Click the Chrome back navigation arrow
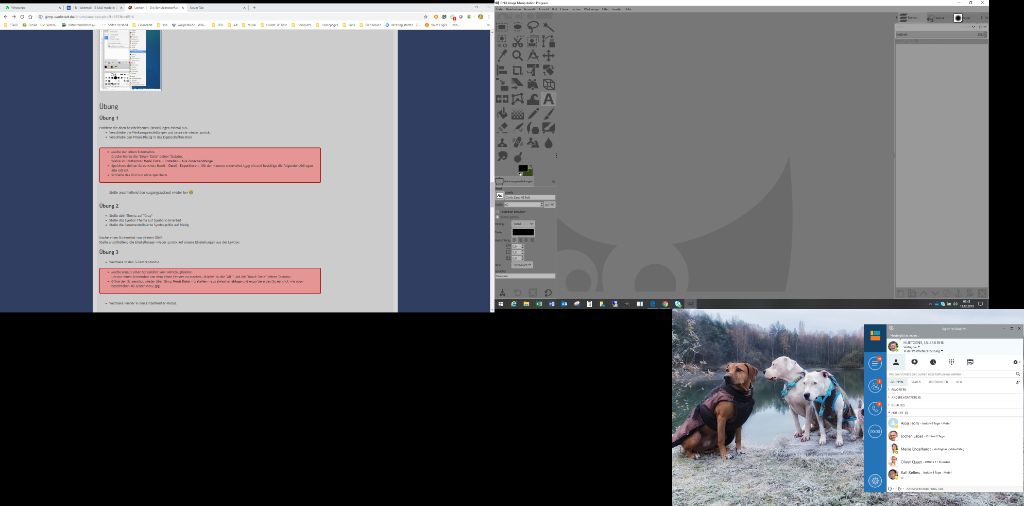 click(5, 16)
